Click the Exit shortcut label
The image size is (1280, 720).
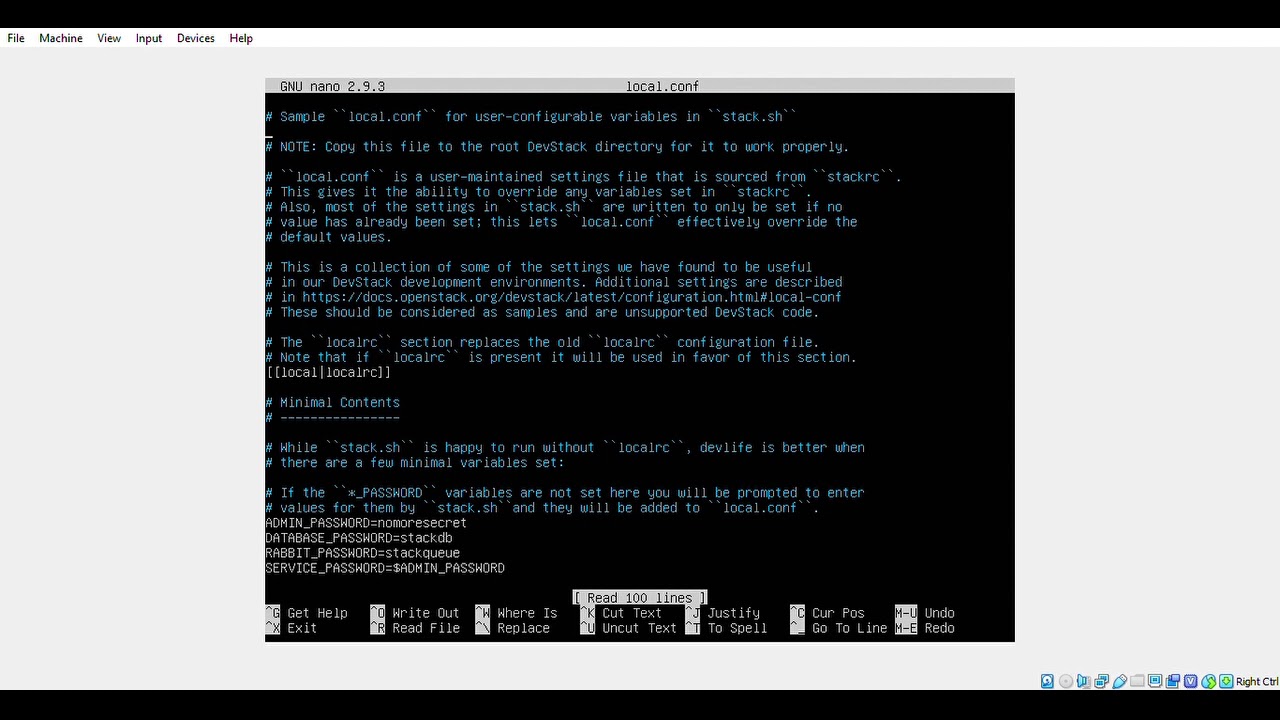coord(302,628)
